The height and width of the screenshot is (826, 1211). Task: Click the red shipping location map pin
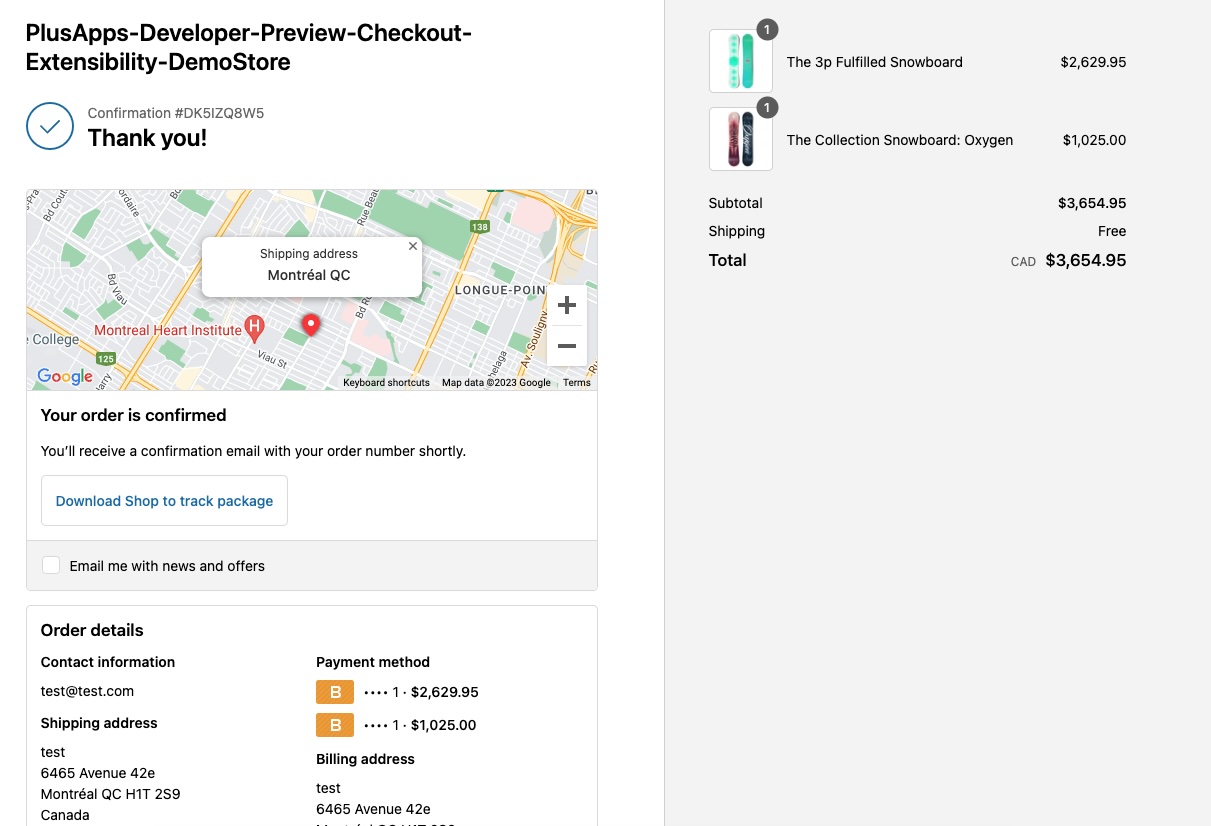pyautogui.click(x=311, y=325)
